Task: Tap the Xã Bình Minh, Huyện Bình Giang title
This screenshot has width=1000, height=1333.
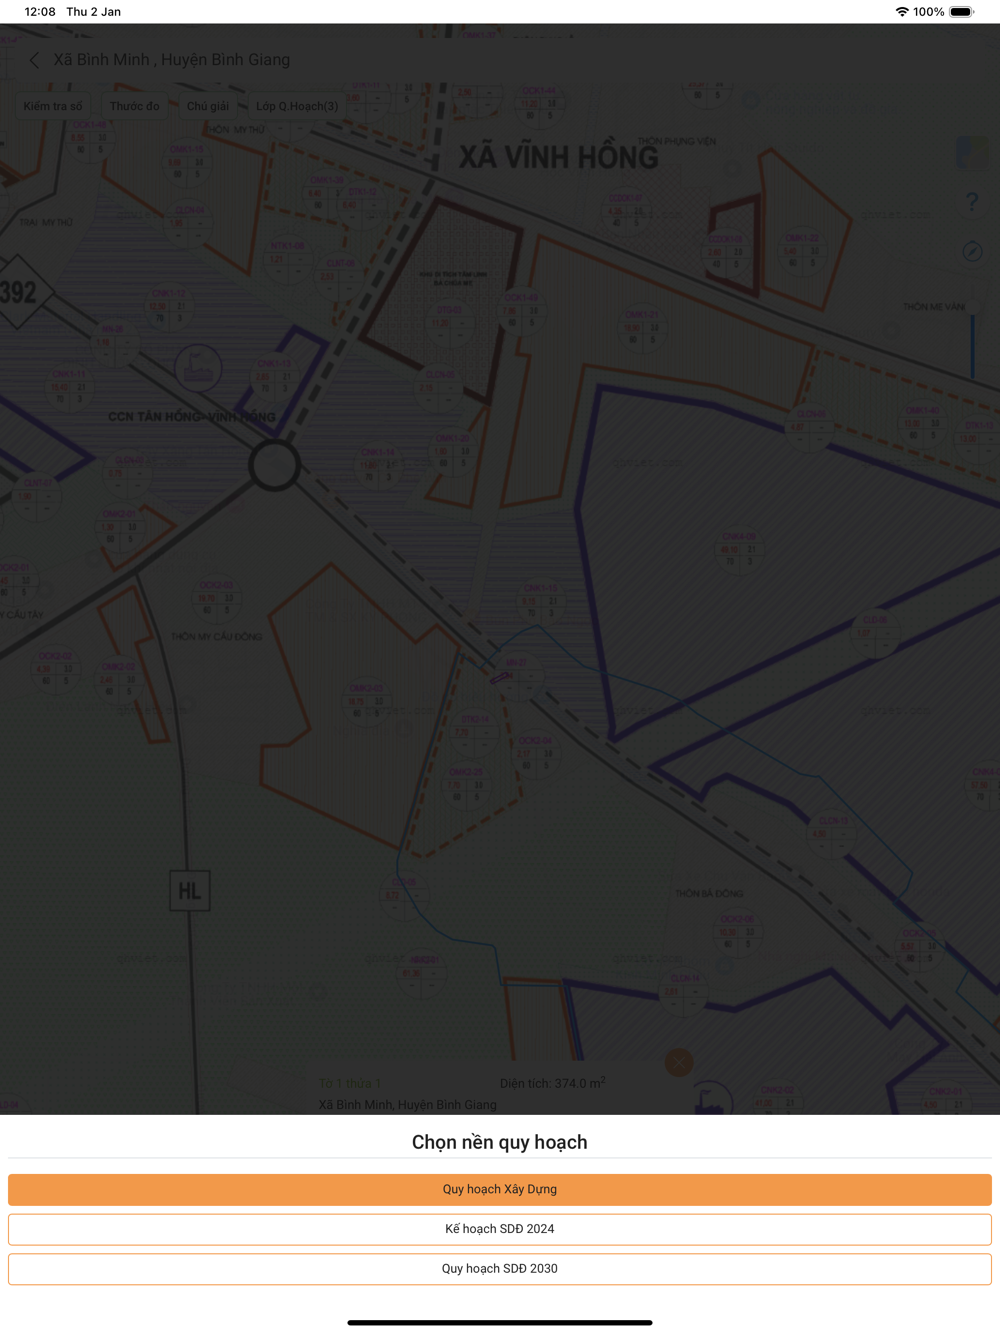Action: 172,60
